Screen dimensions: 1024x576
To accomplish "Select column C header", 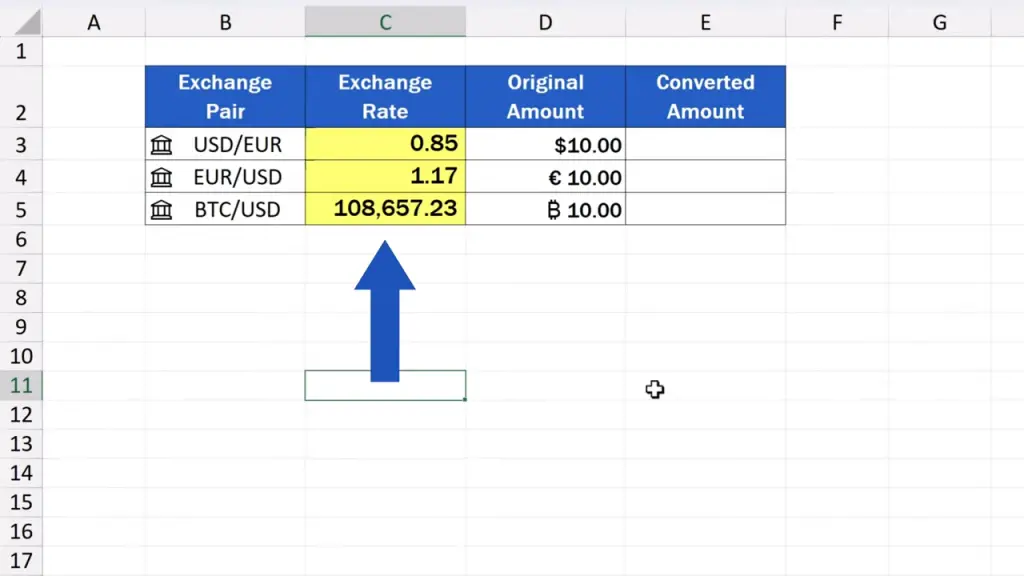I will [x=385, y=22].
